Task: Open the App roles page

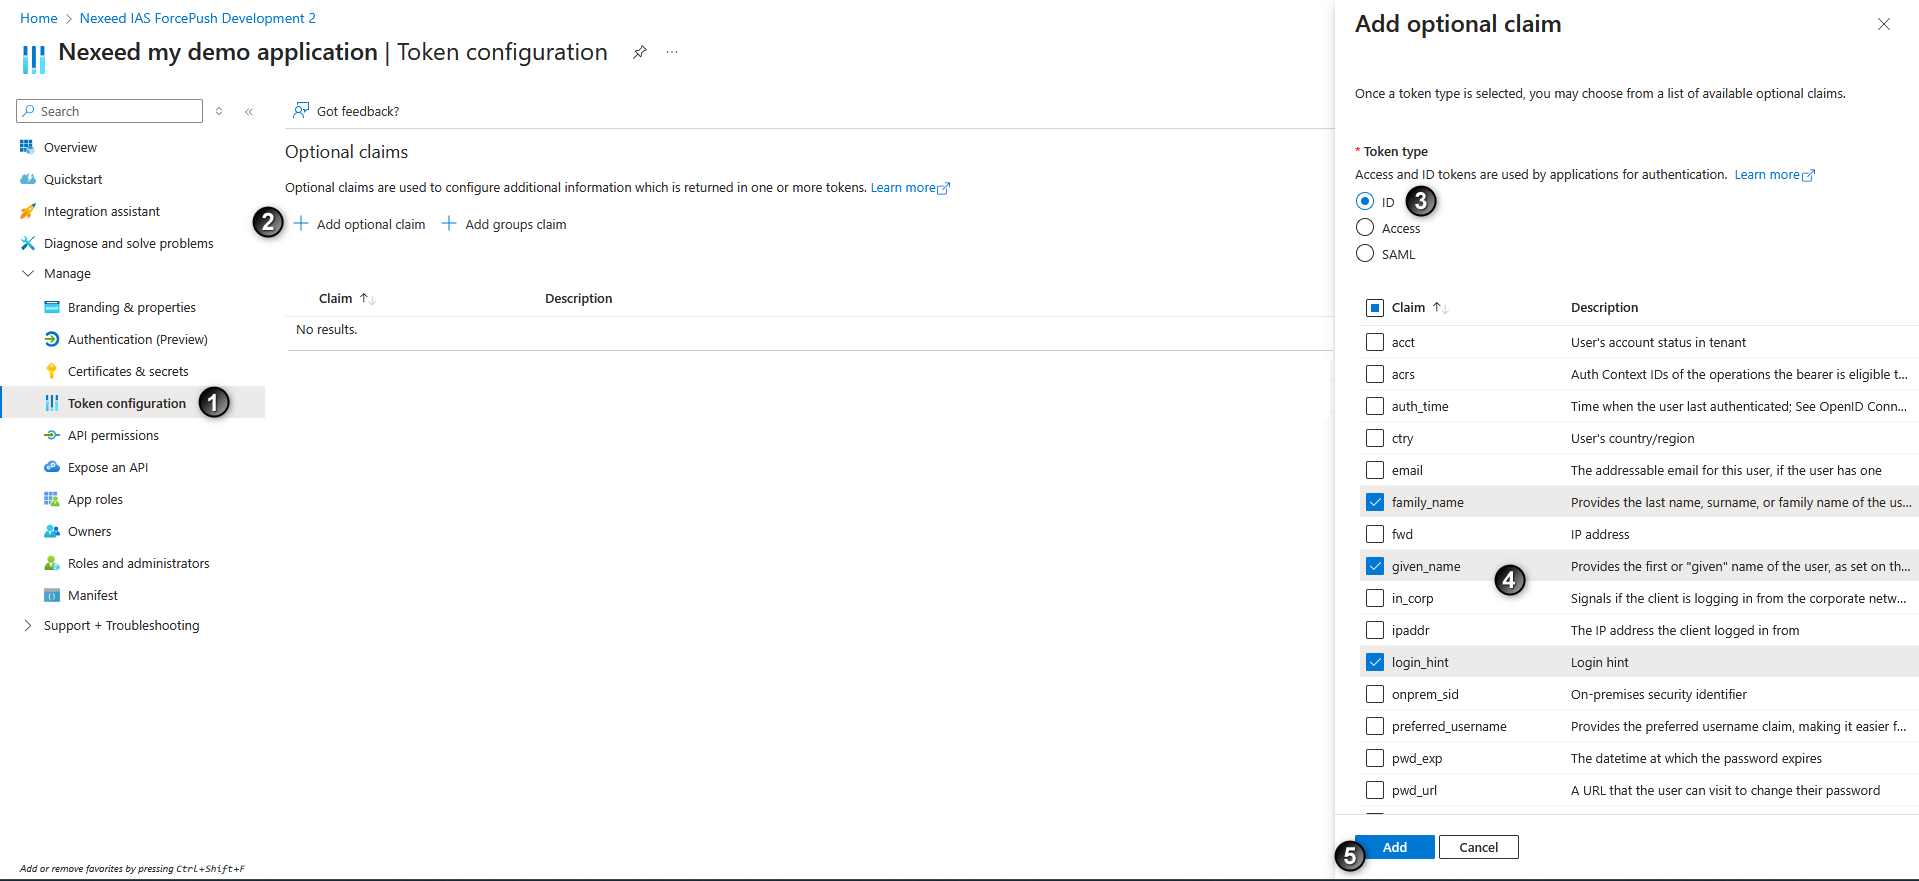Action: 95,499
